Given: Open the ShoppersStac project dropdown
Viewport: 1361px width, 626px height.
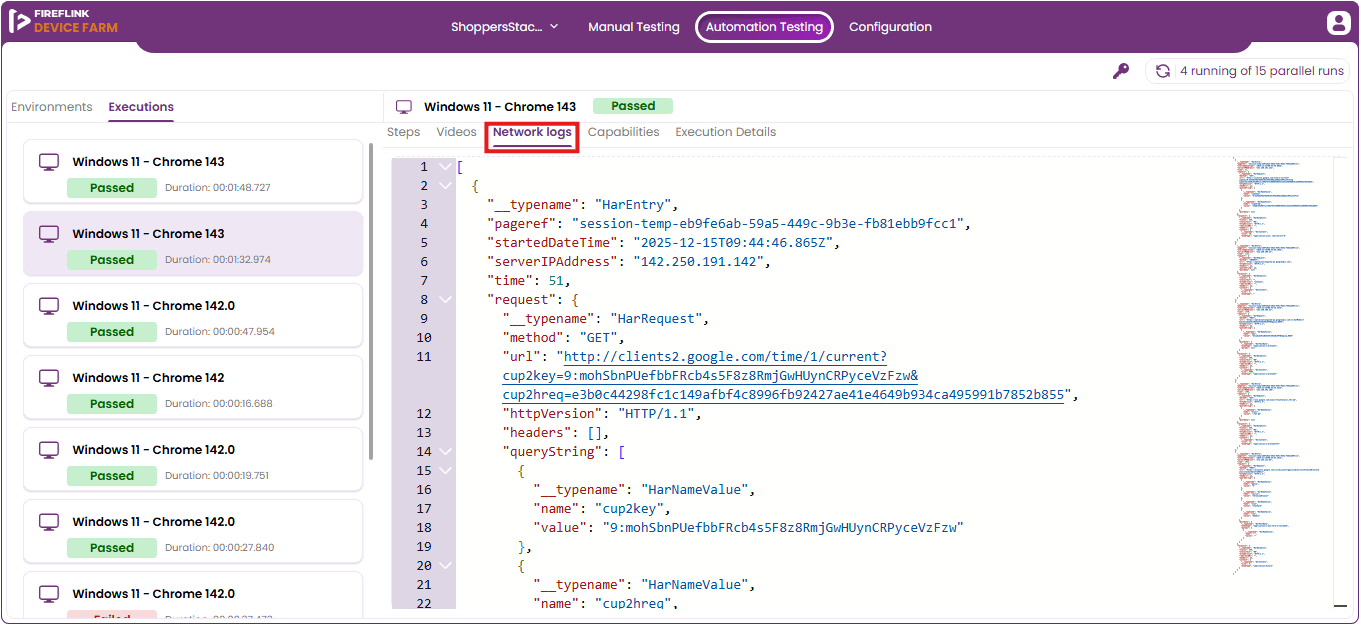Looking at the screenshot, I should [505, 27].
